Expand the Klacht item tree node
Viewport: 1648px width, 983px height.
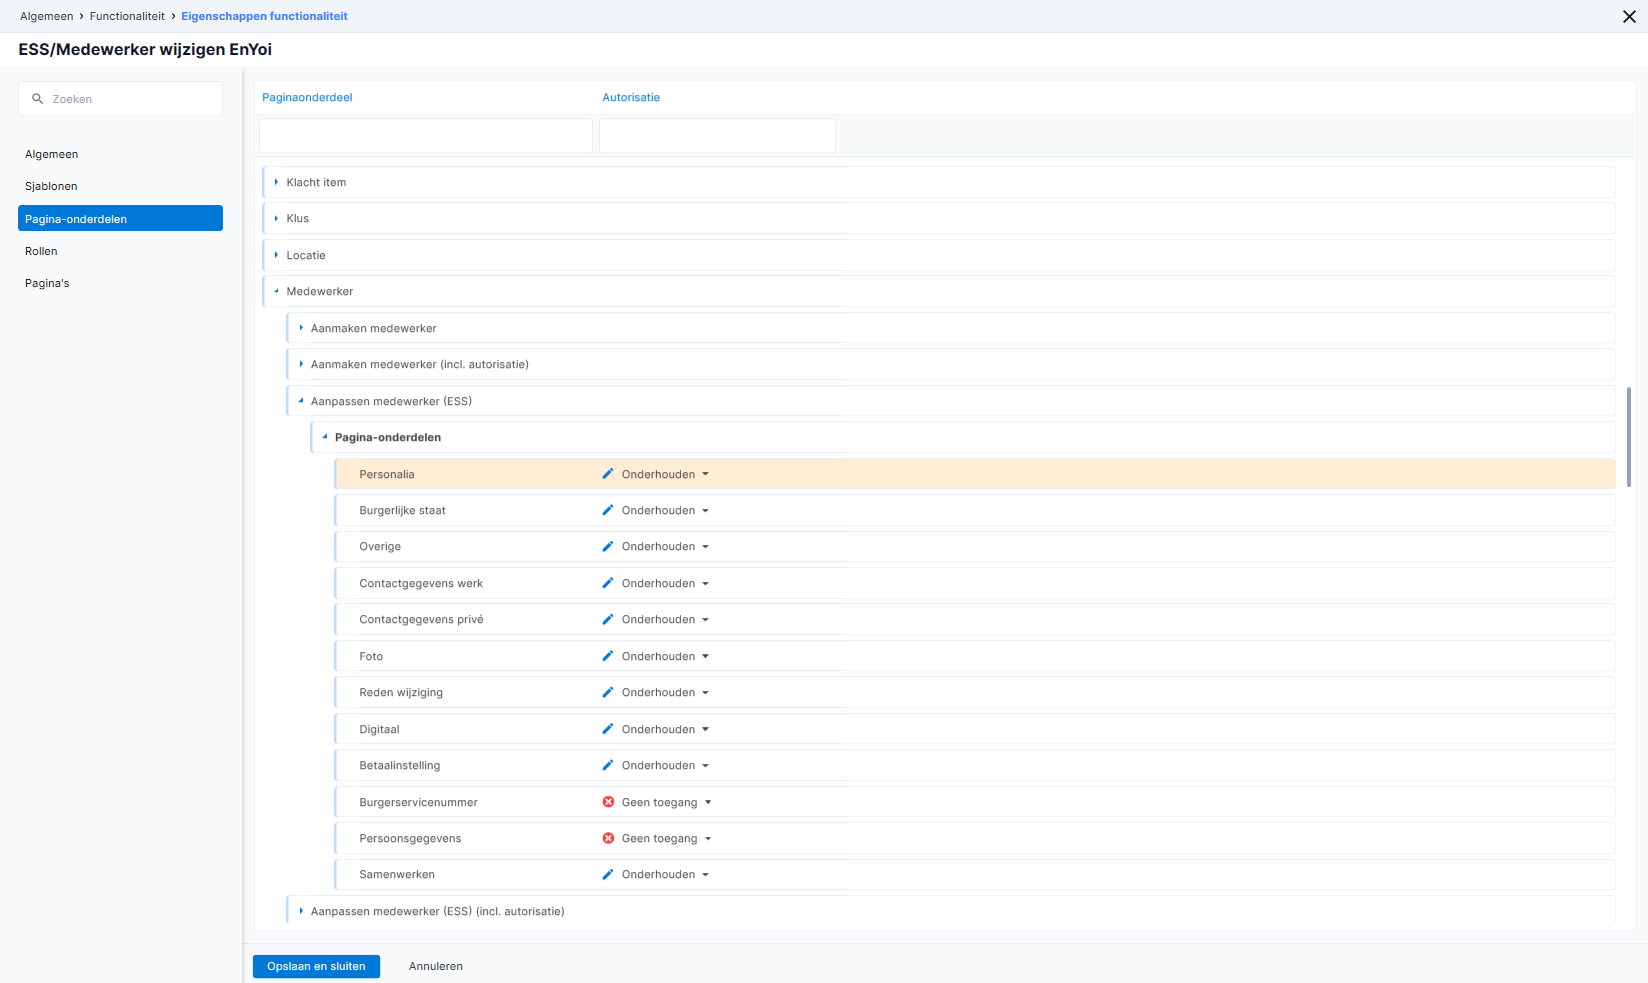tap(276, 182)
